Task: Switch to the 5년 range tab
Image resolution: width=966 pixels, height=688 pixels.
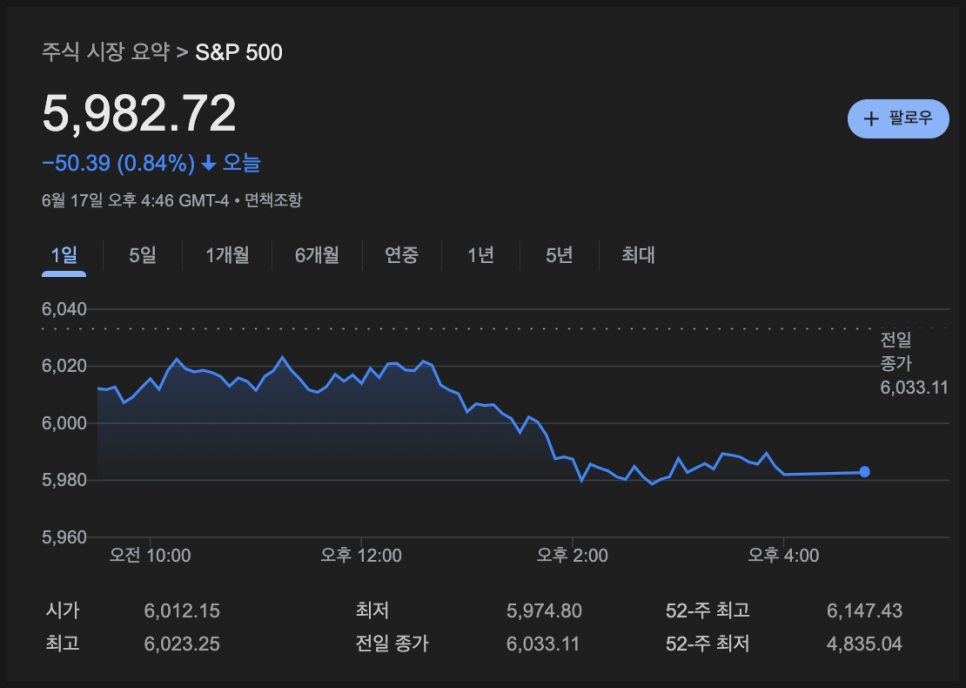Action: pyautogui.click(x=559, y=255)
